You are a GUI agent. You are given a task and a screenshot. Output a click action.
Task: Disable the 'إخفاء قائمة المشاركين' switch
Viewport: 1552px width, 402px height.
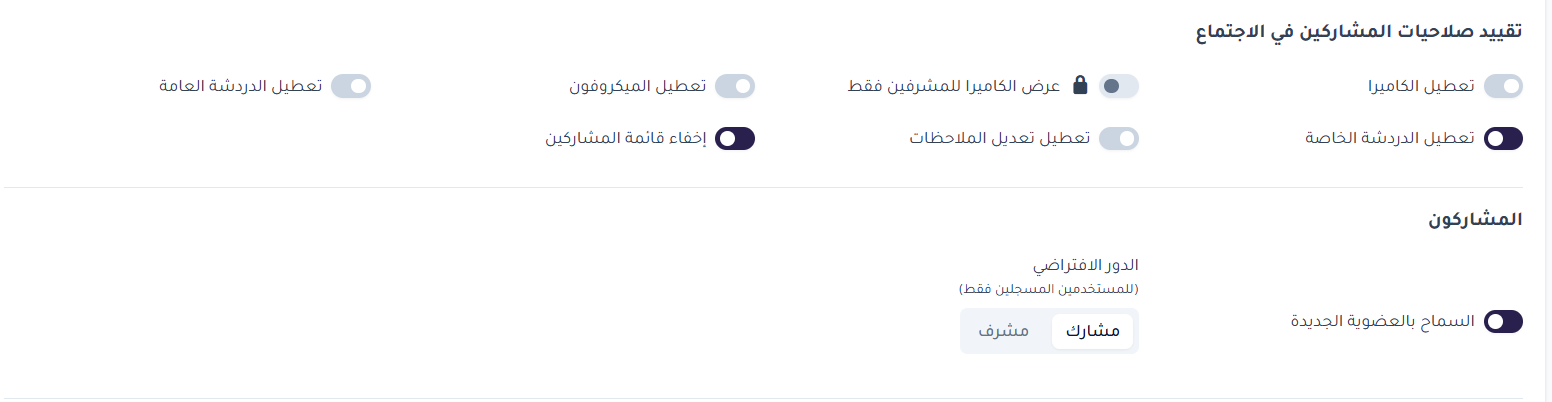(x=735, y=138)
